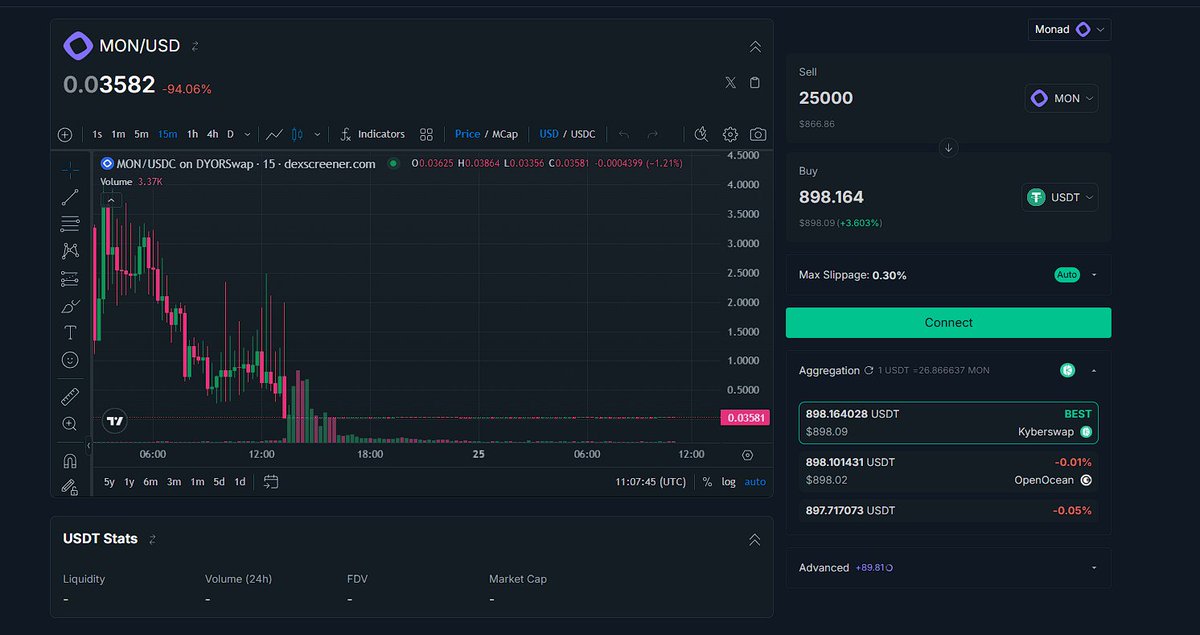The width and height of the screenshot is (1200, 635).
Task: Collapse the Aggregation section
Action: pos(1094,370)
